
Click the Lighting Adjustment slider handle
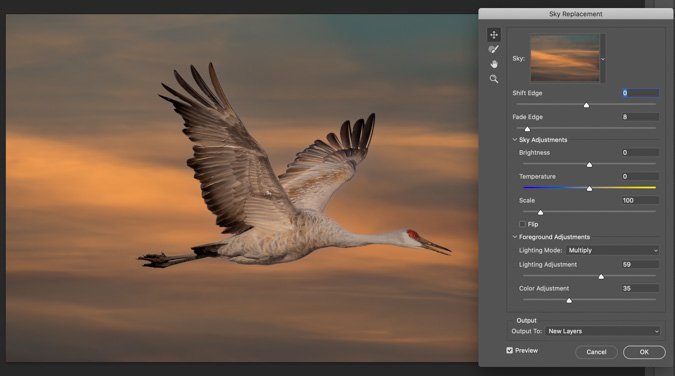[x=601, y=277]
